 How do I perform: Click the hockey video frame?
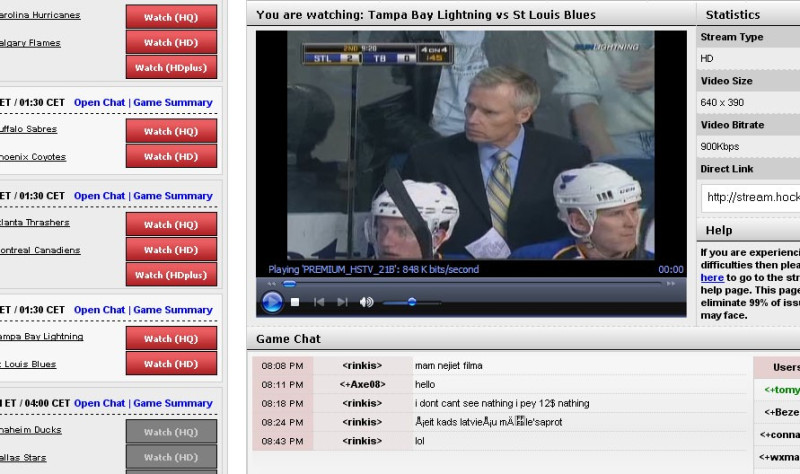coord(470,145)
